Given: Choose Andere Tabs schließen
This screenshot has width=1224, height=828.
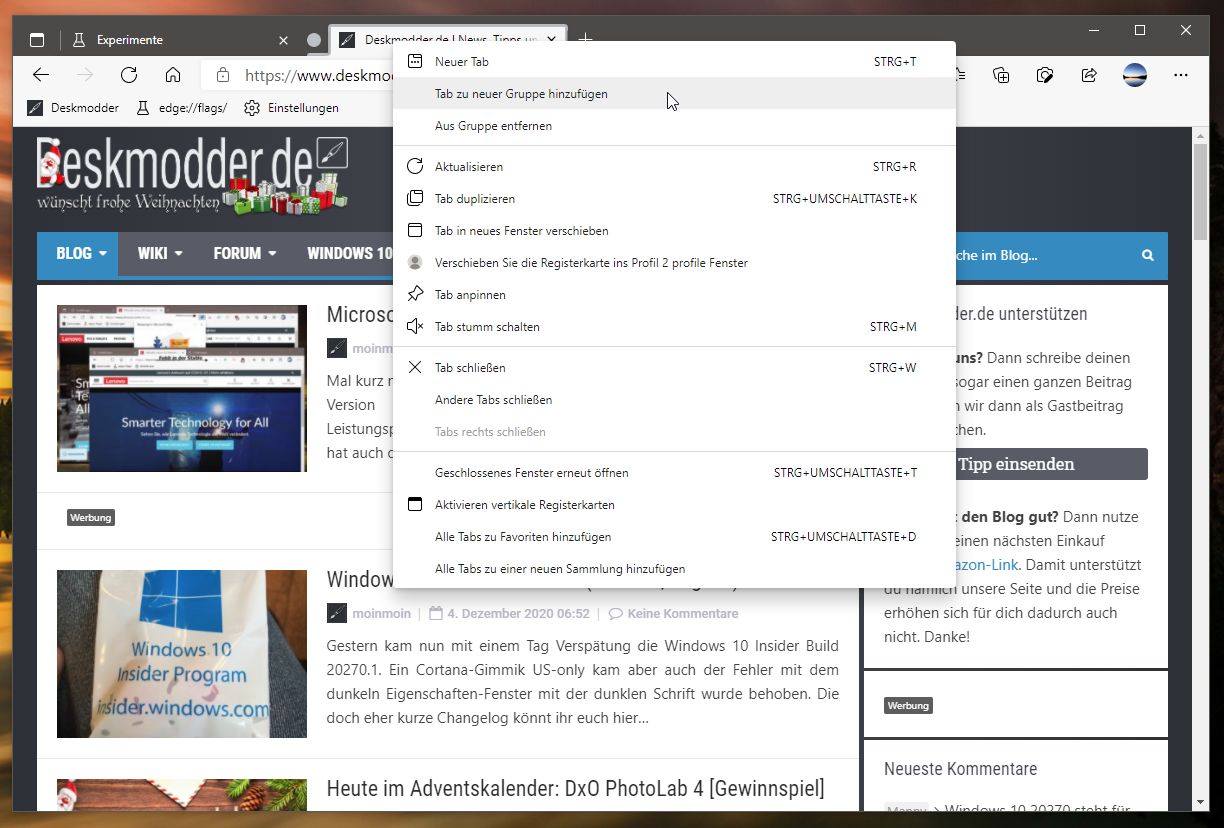Looking at the screenshot, I should (674, 400).
